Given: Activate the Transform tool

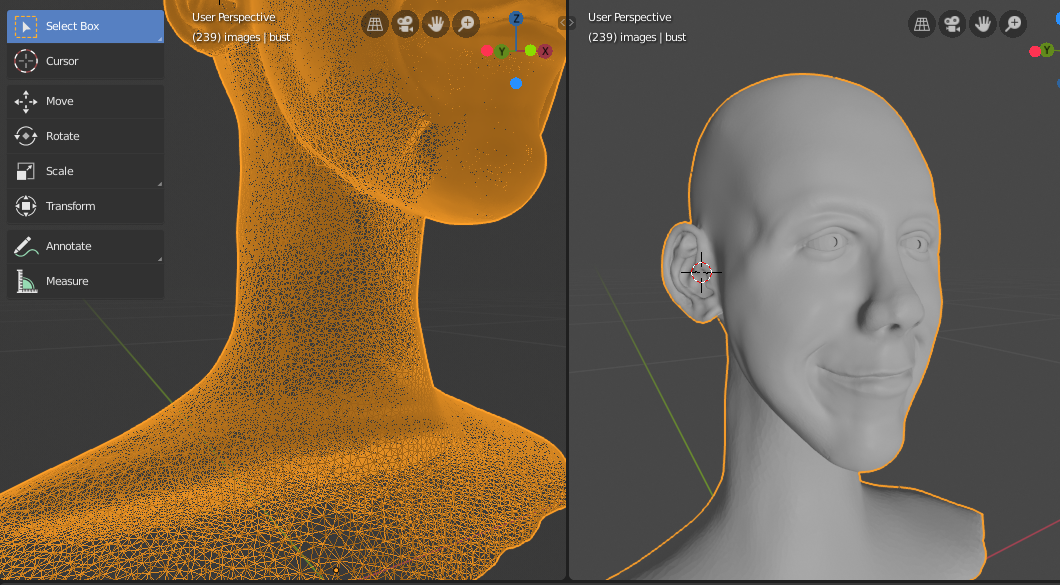Looking at the screenshot, I should pos(85,206).
